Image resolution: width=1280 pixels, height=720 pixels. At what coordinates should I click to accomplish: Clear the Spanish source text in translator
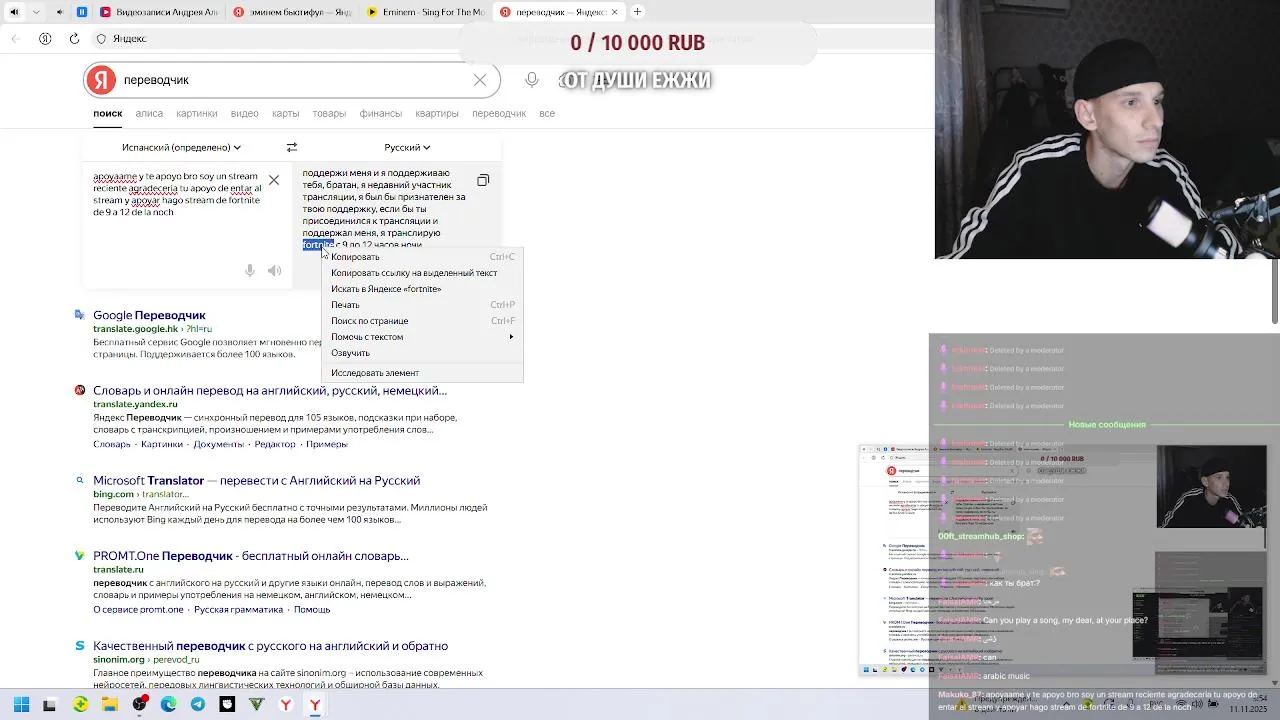tap(274, 180)
